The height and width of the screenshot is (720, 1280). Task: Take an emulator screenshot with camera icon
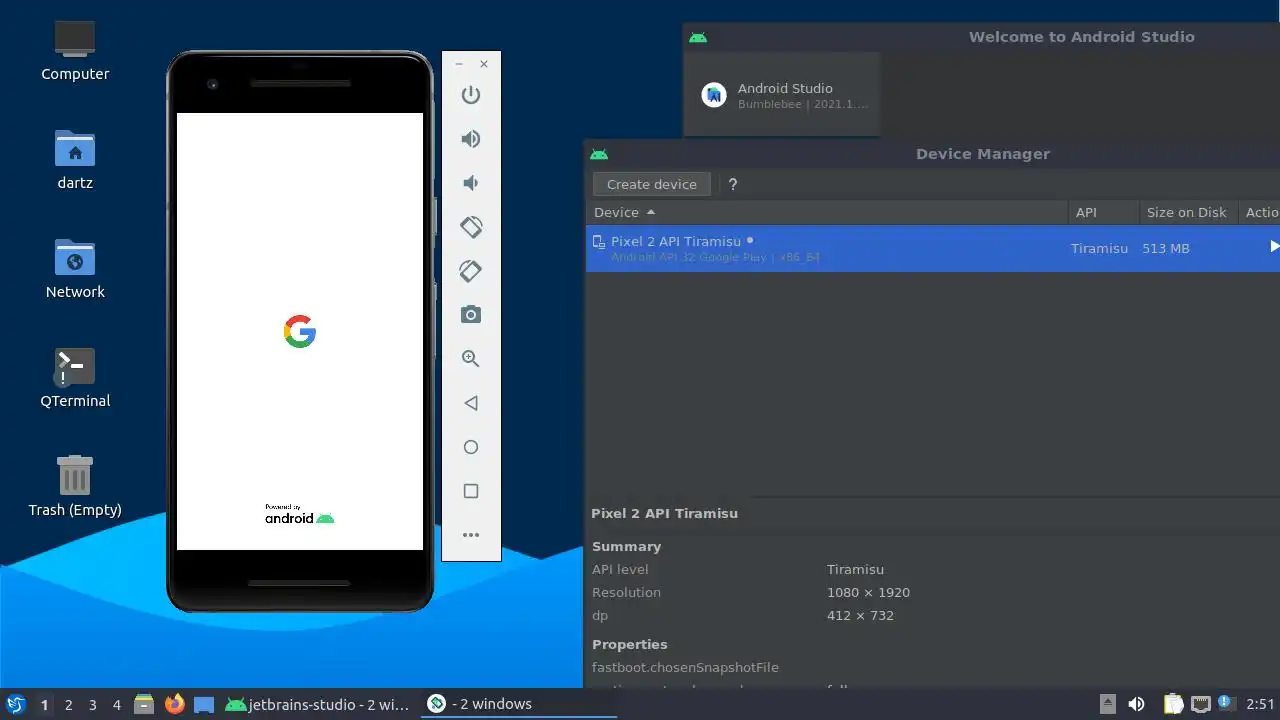tap(471, 315)
